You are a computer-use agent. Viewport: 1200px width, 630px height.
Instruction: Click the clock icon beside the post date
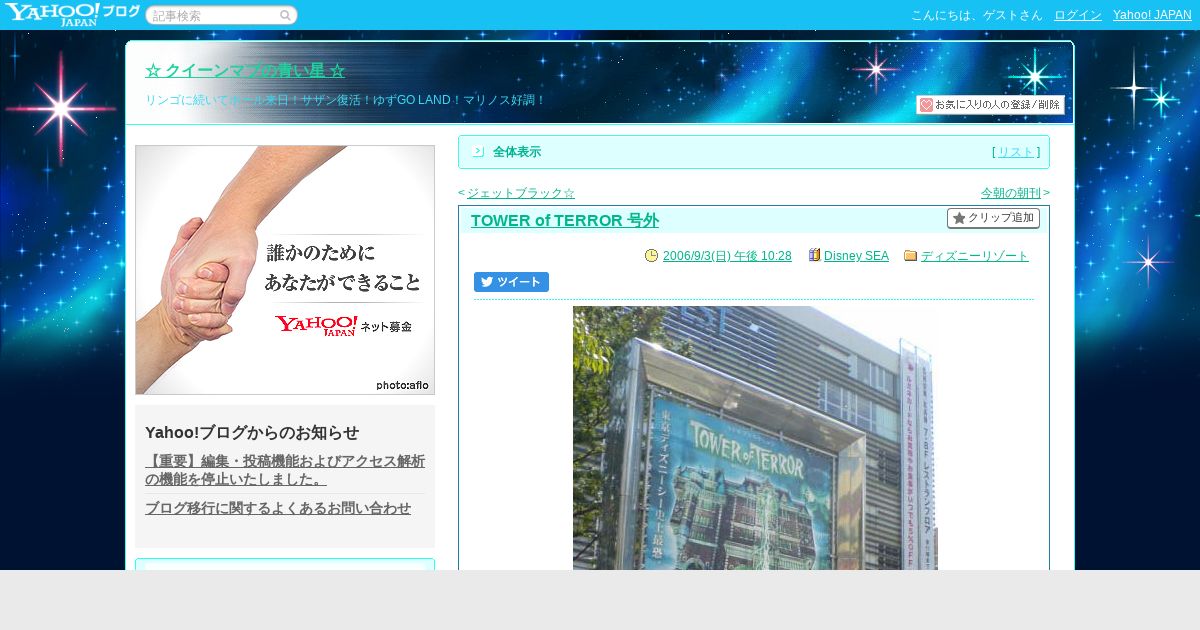pyautogui.click(x=652, y=256)
